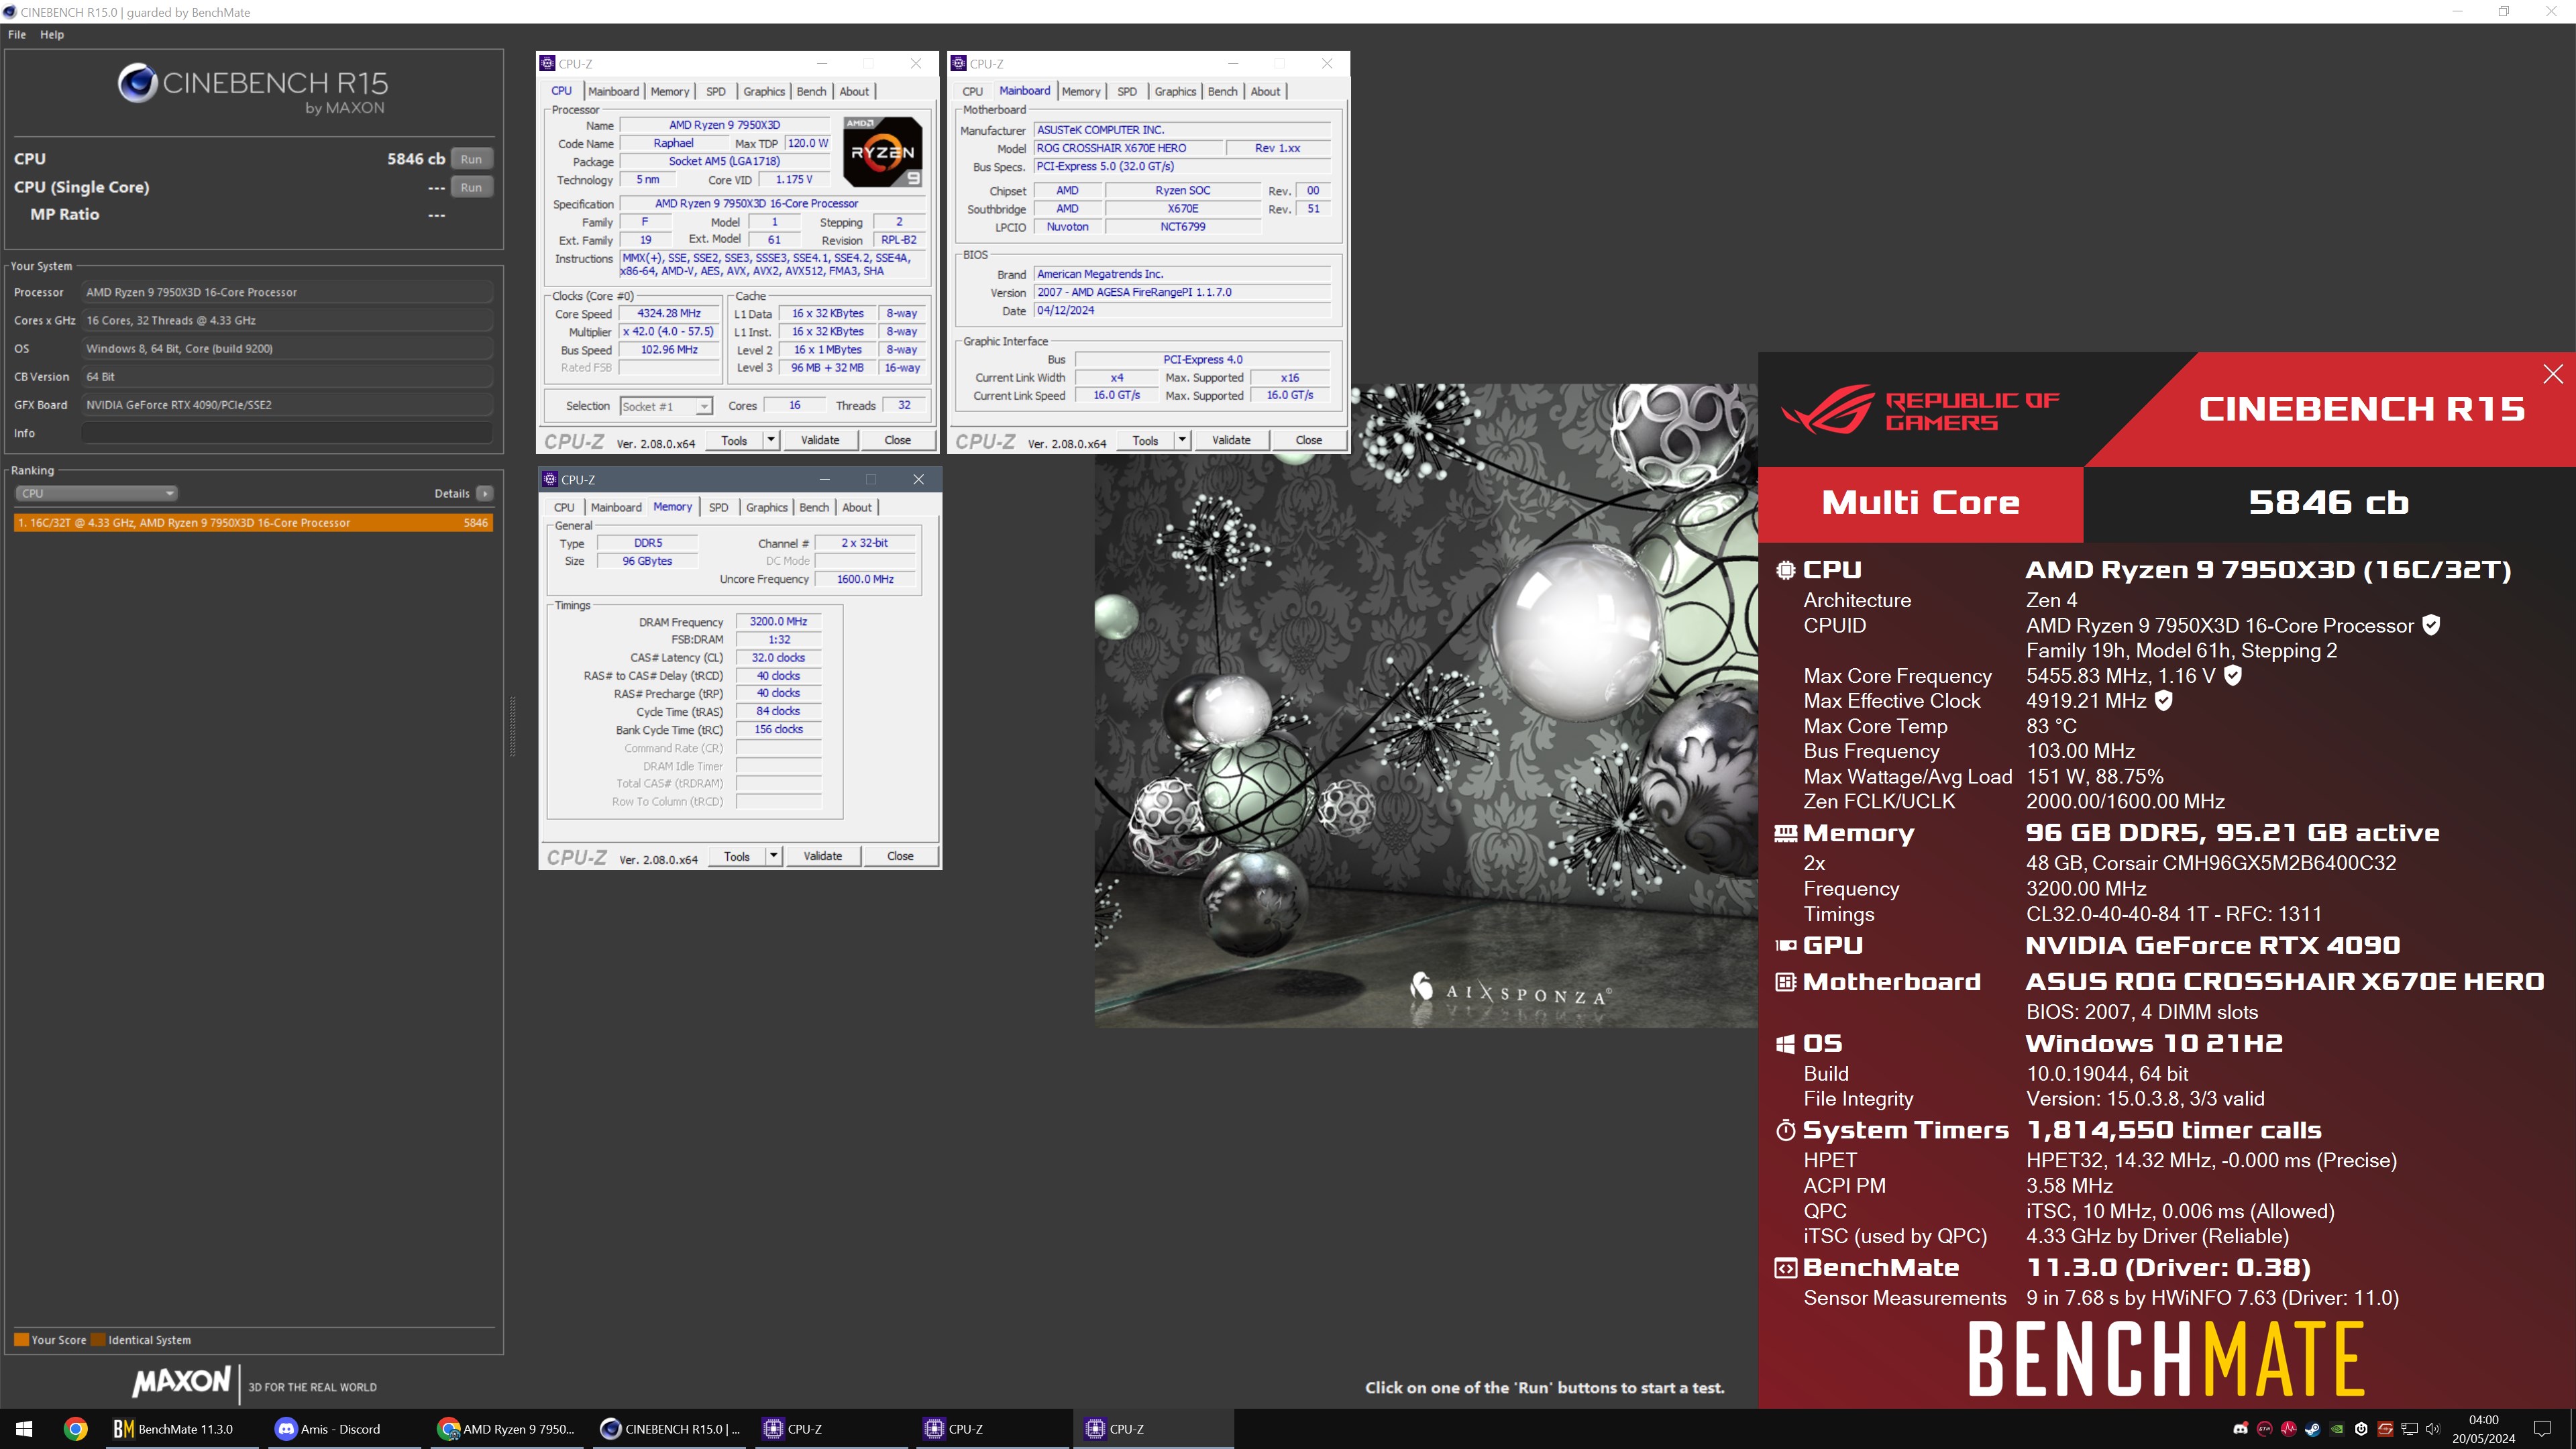2576x1449 pixels.
Task: Click the Identical System legend swatch
Action: (x=98, y=1340)
